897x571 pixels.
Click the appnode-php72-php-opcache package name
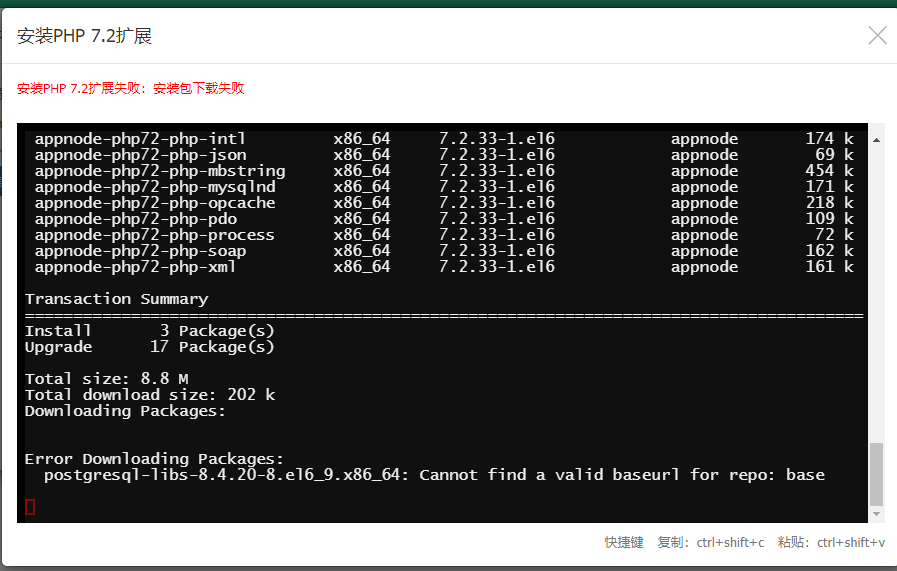[x=155, y=203]
